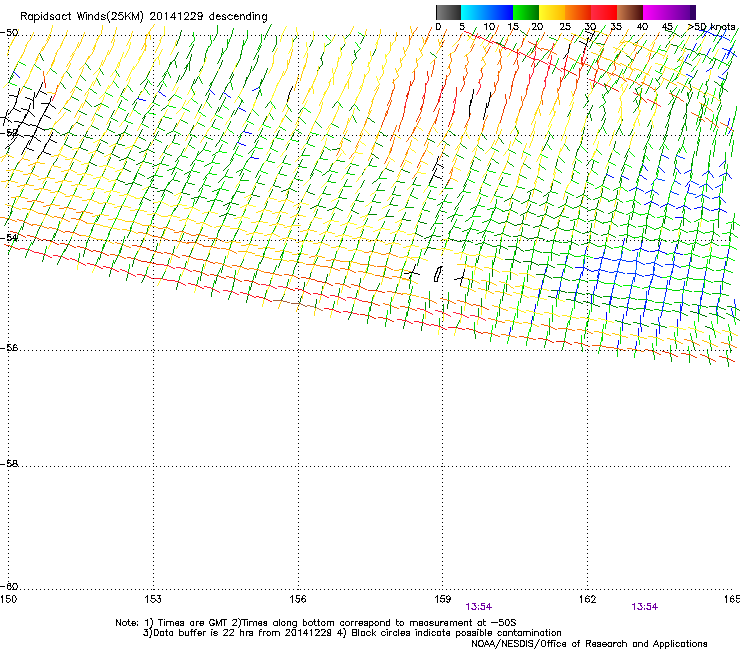Click the longitude label '162'
The image size is (740, 650).
coord(588,599)
